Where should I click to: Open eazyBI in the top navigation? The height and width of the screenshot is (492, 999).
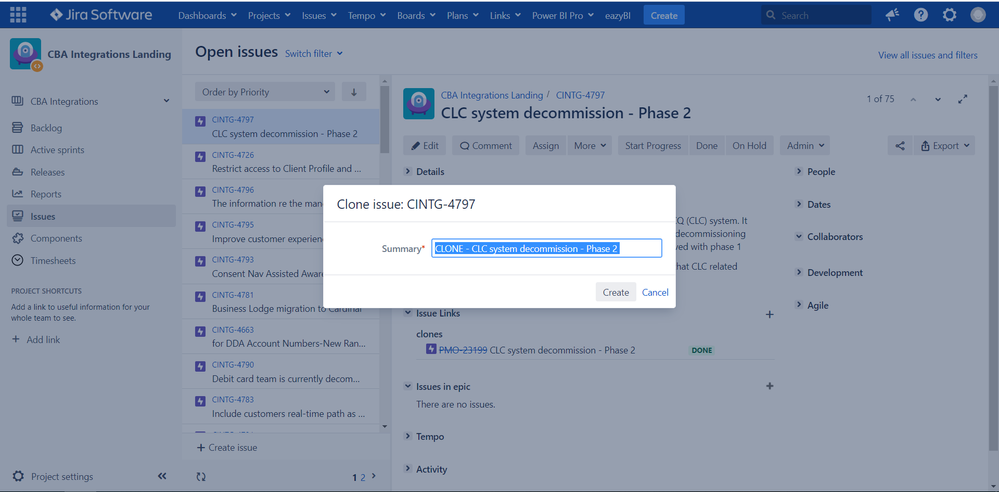(617, 15)
